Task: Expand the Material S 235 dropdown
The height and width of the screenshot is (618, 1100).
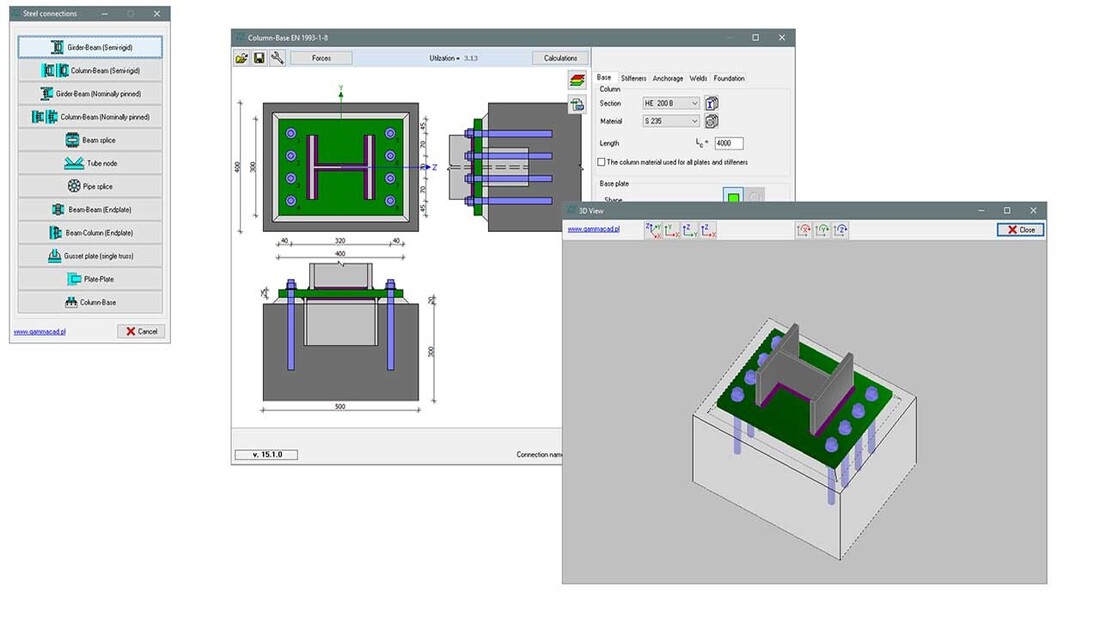Action: coord(694,121)
